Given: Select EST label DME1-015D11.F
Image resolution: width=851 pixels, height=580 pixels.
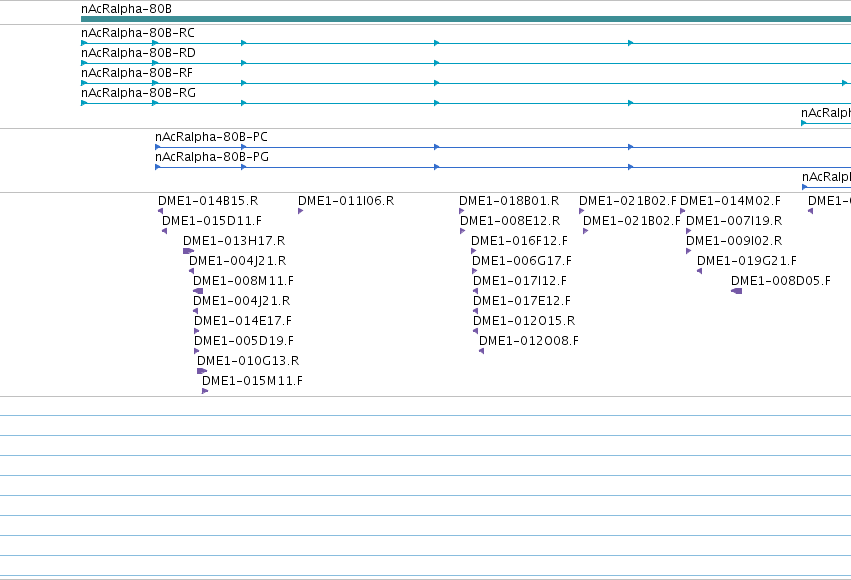Looking at the screenshot, I should point(212,221).
